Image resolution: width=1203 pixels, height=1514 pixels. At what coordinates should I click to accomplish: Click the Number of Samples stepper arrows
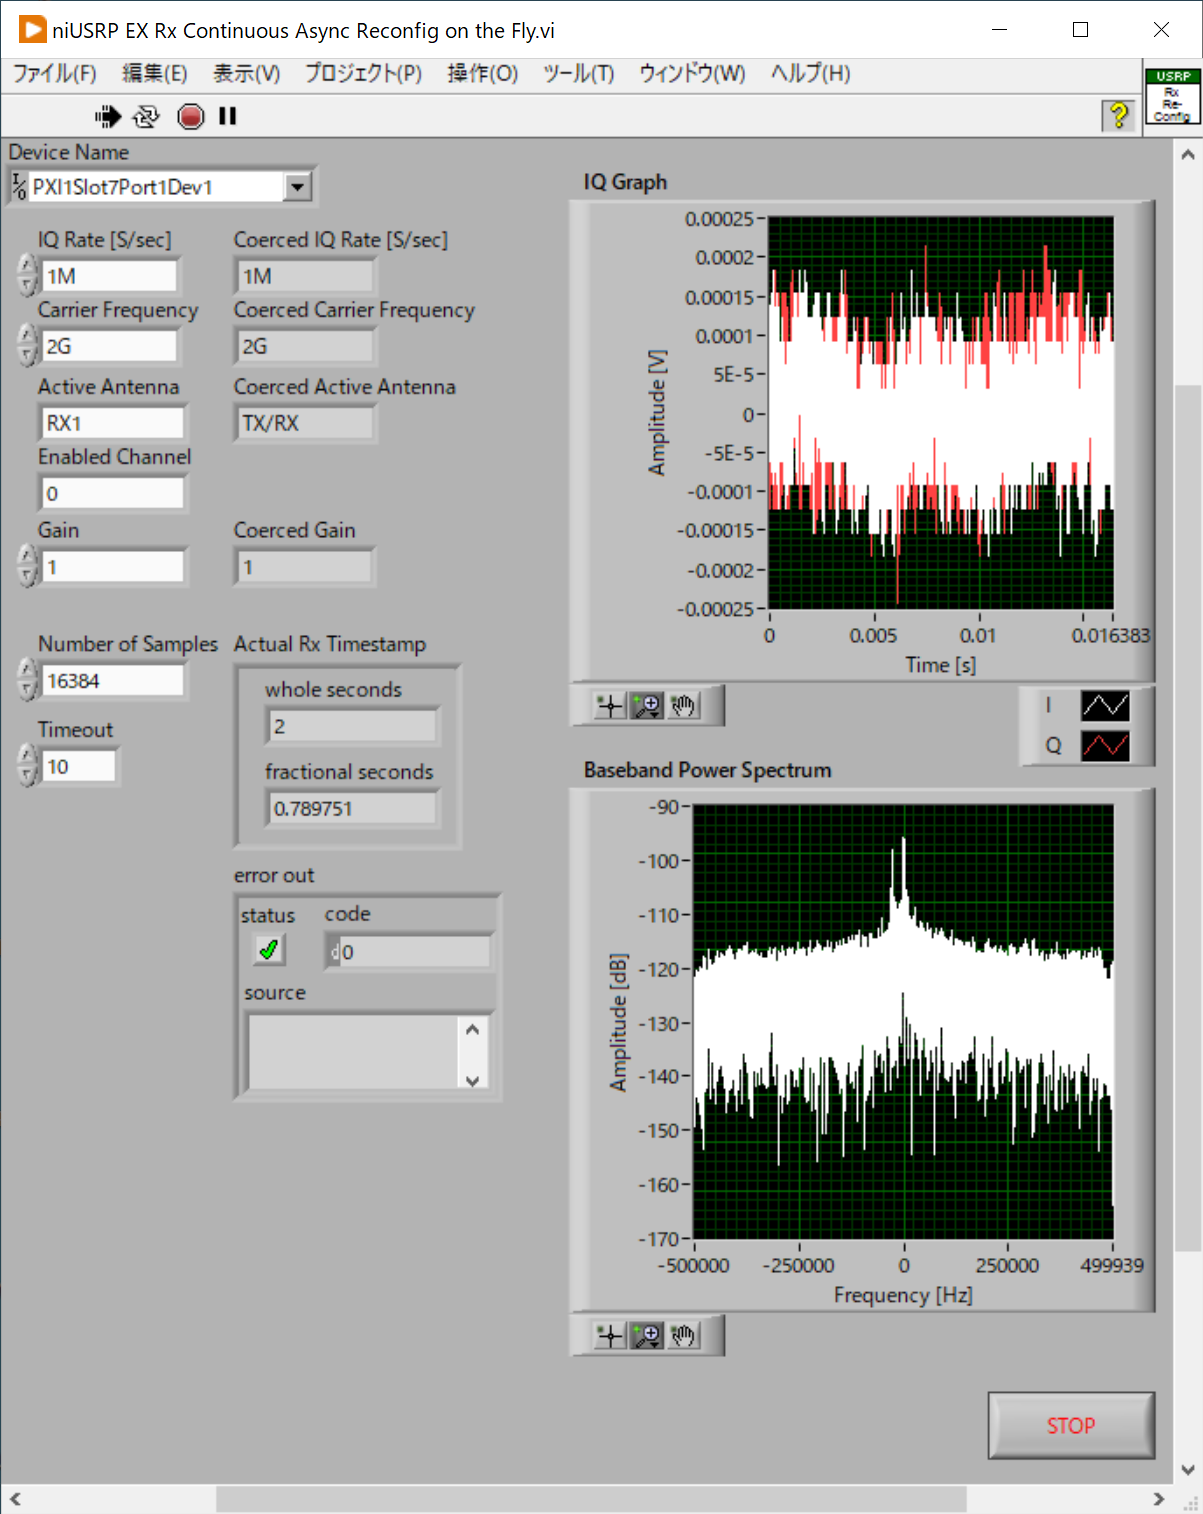point(27,681)
